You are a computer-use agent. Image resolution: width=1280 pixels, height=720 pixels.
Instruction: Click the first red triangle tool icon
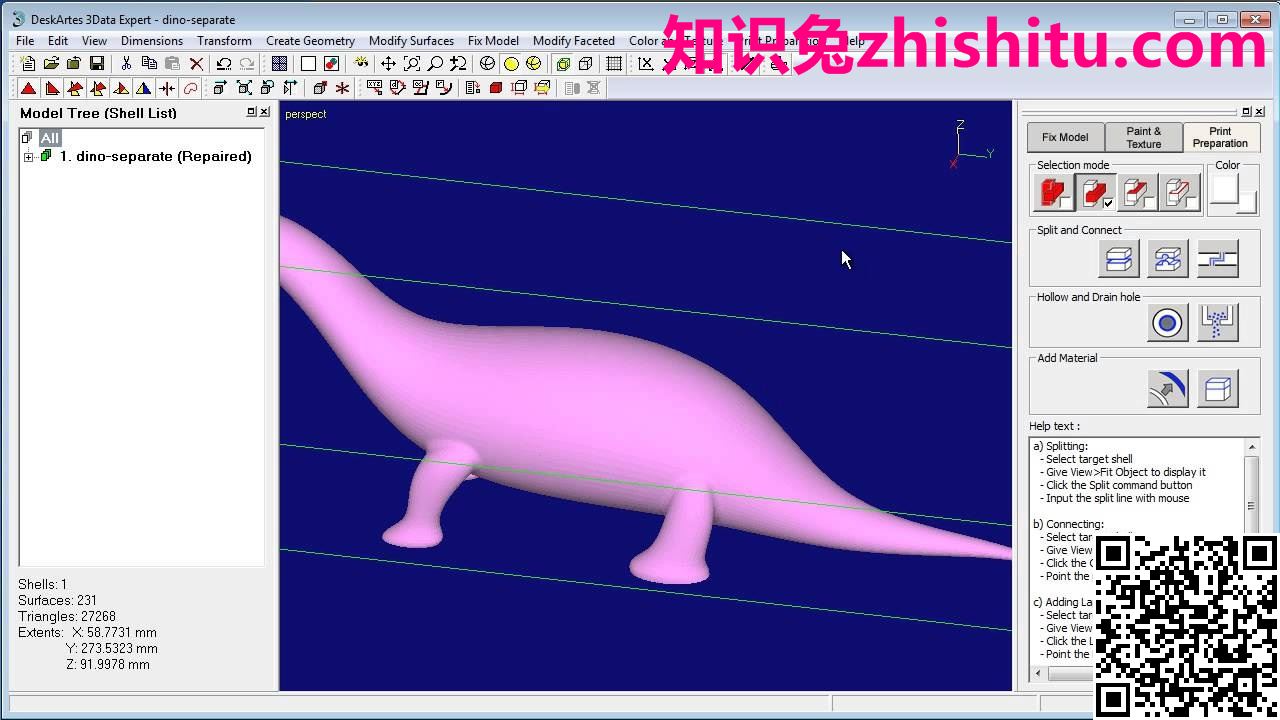28,88
